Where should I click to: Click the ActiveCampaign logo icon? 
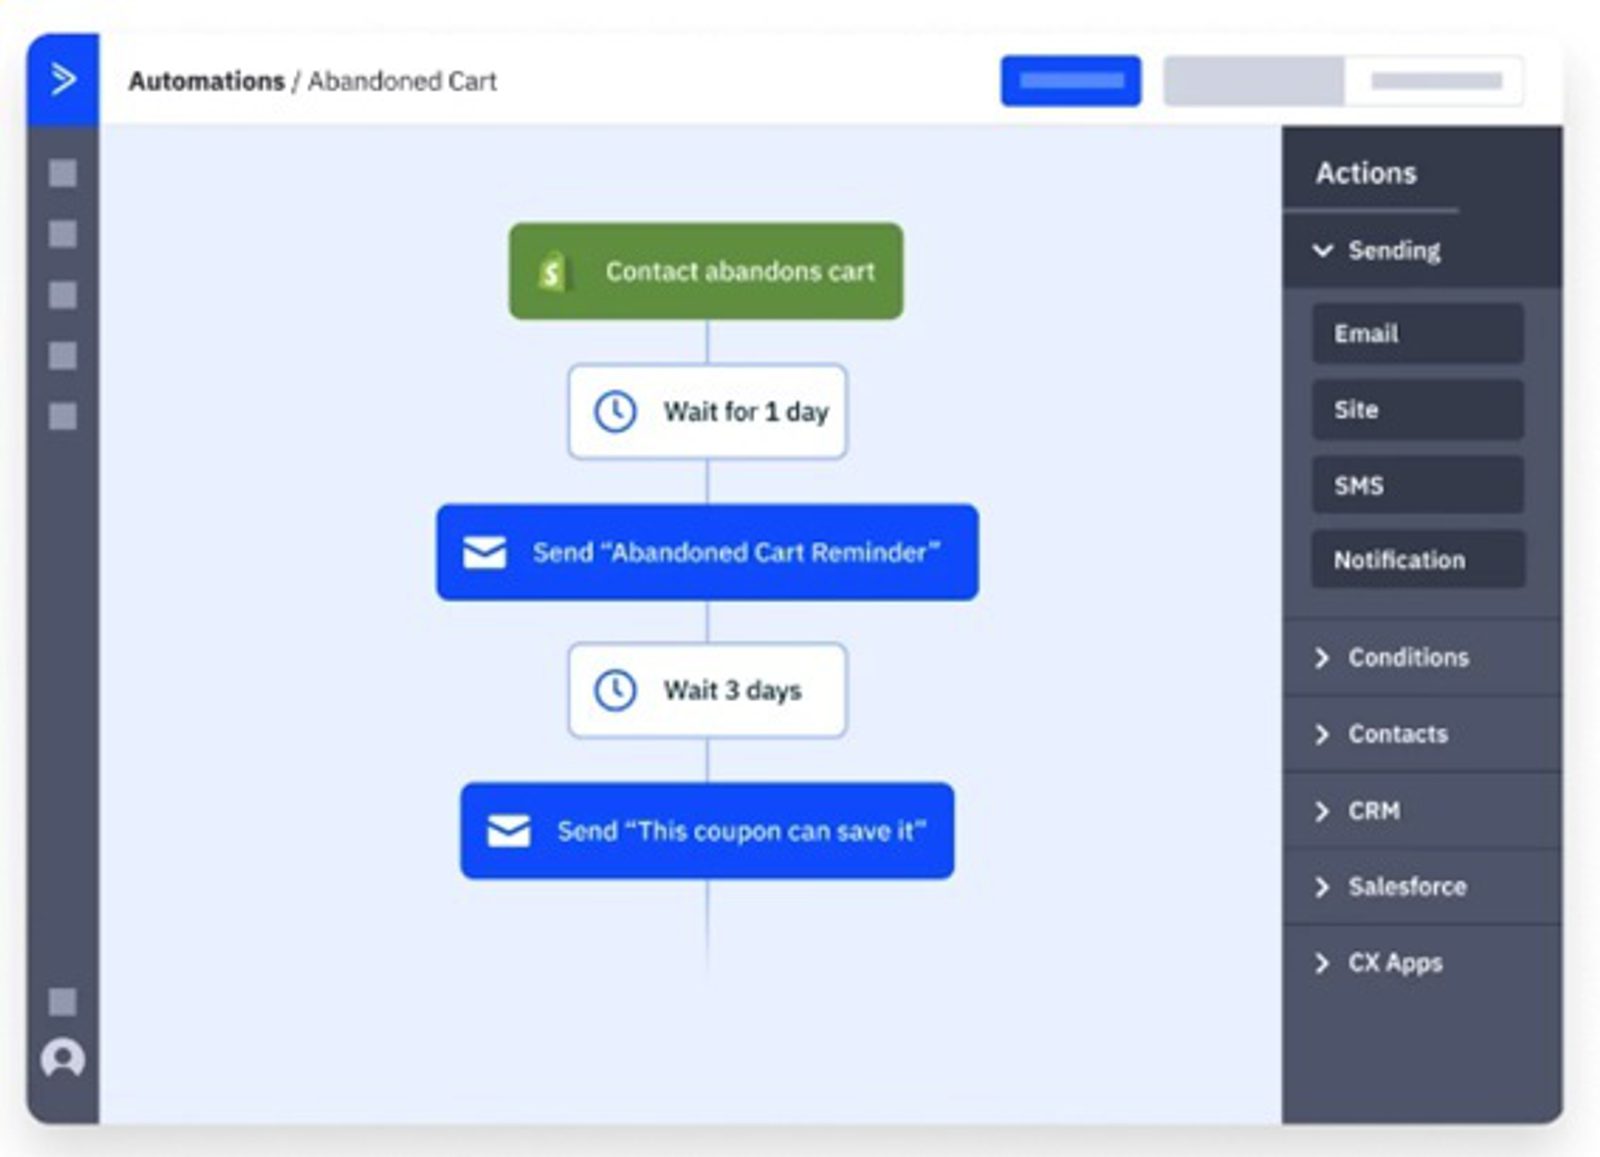(63, 79)
